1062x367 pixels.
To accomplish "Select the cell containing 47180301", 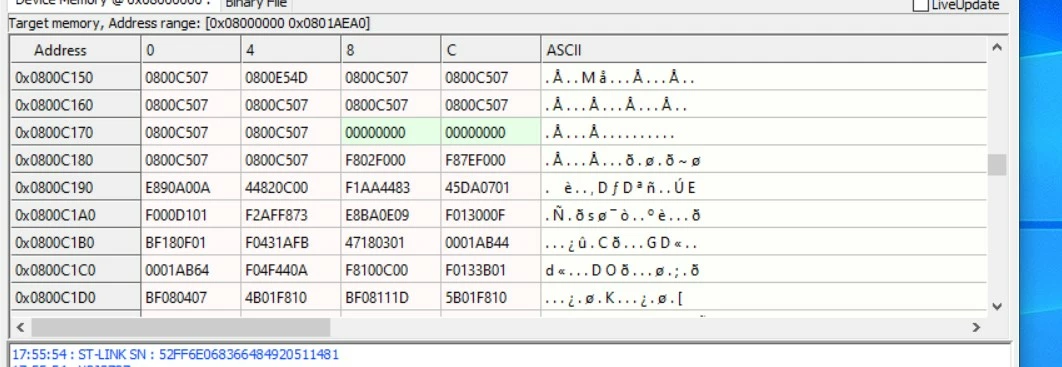I will [x=391, y=242].
